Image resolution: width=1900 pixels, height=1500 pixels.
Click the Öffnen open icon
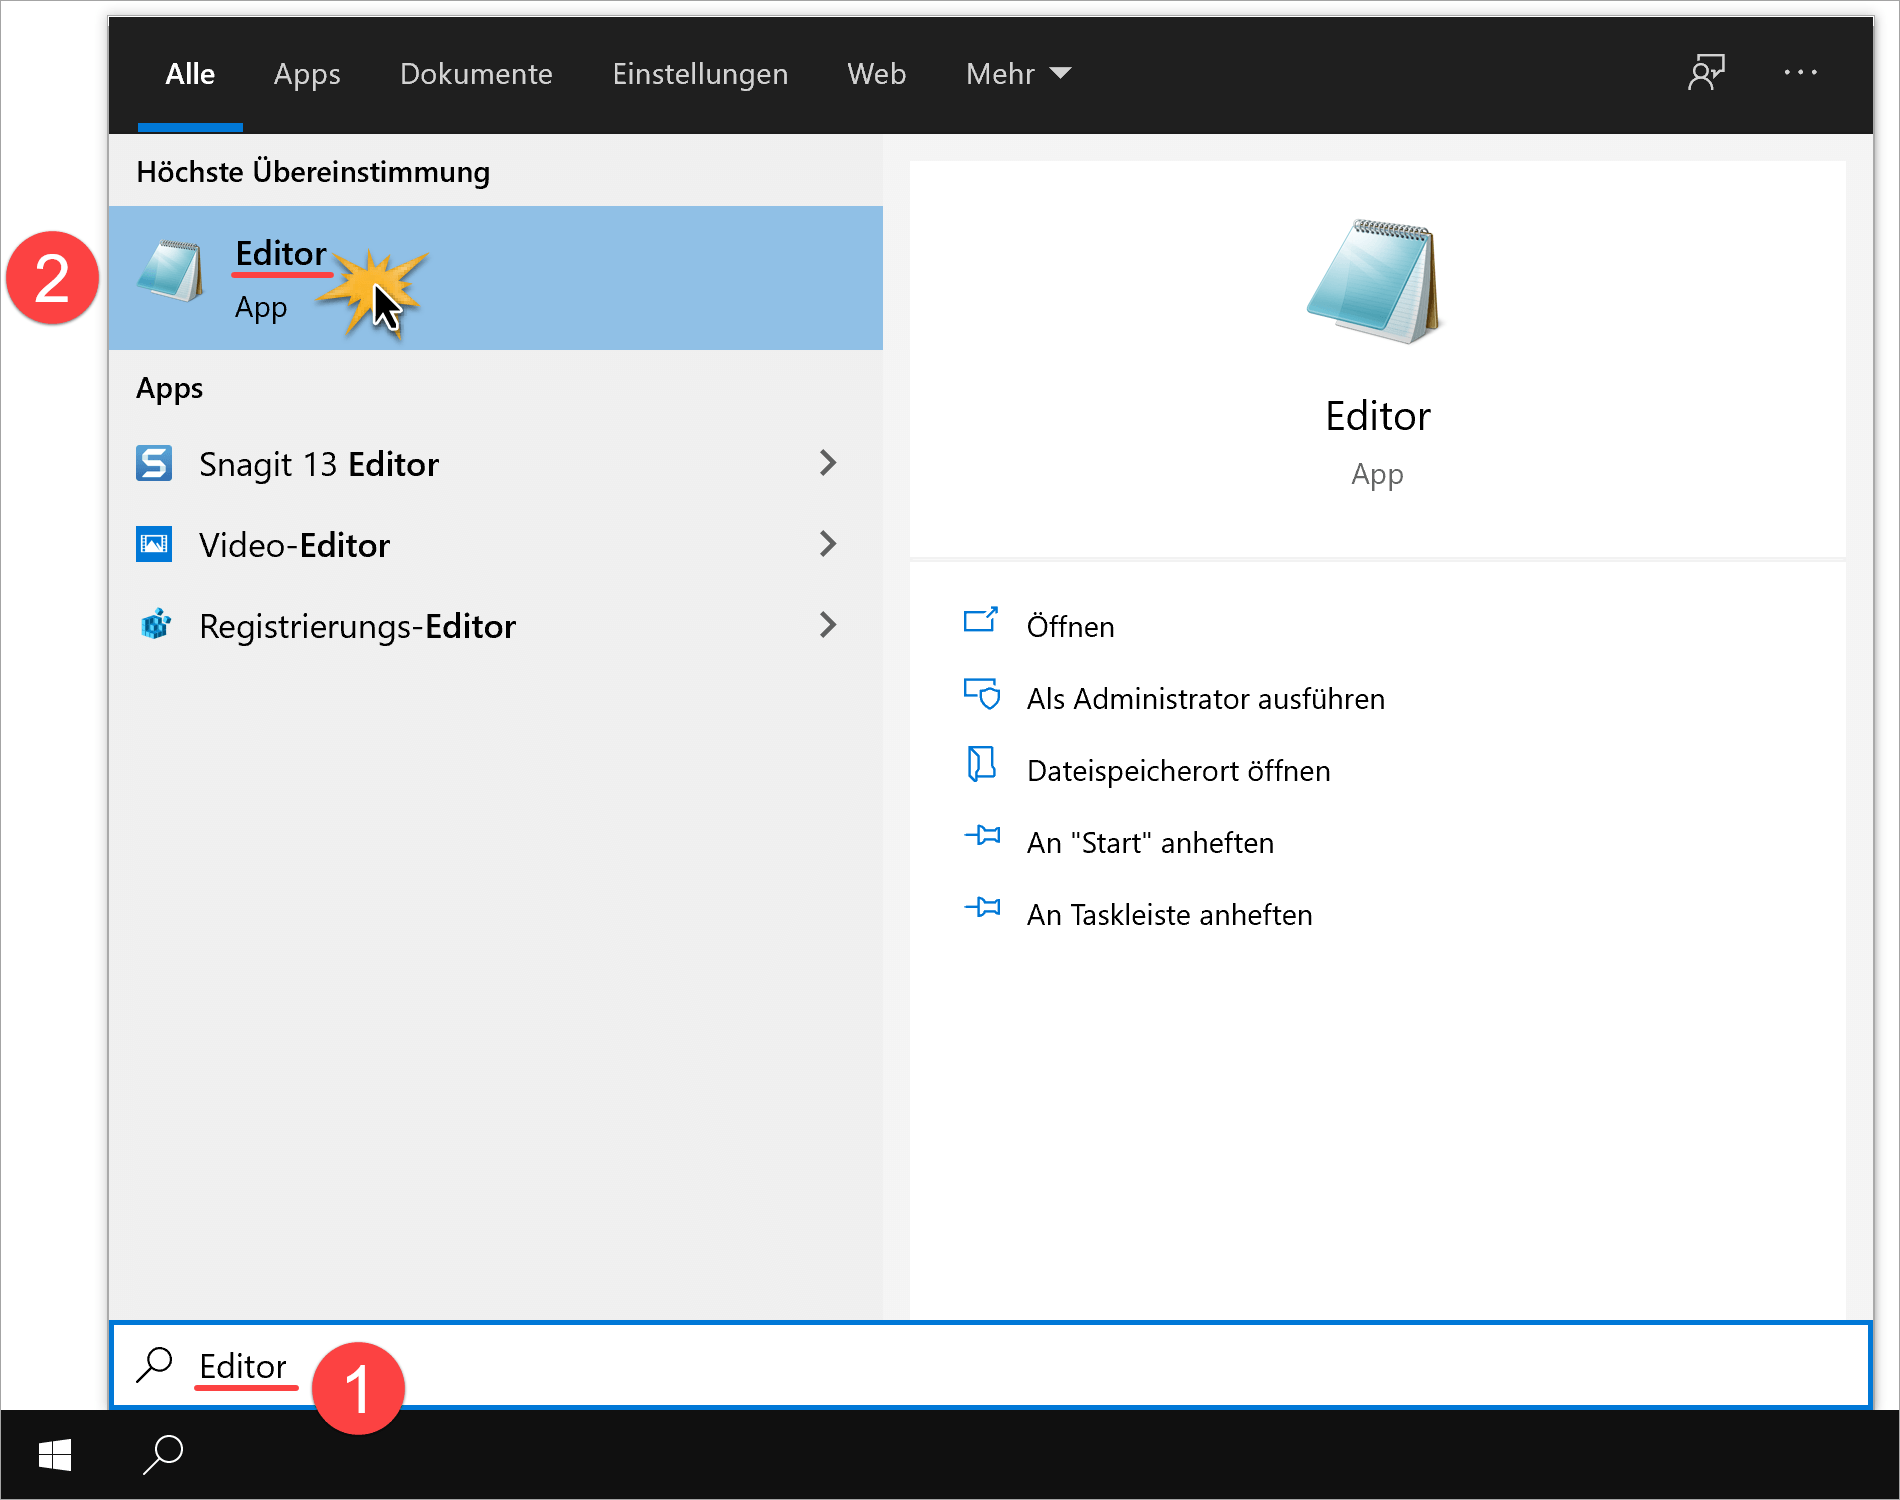point(981,620)
